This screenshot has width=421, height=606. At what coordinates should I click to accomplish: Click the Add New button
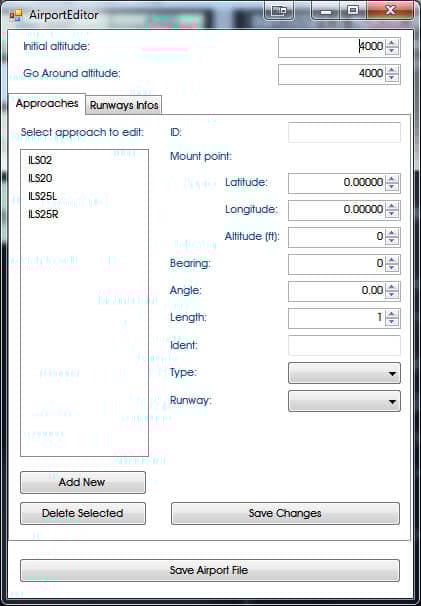coord(83,482)
